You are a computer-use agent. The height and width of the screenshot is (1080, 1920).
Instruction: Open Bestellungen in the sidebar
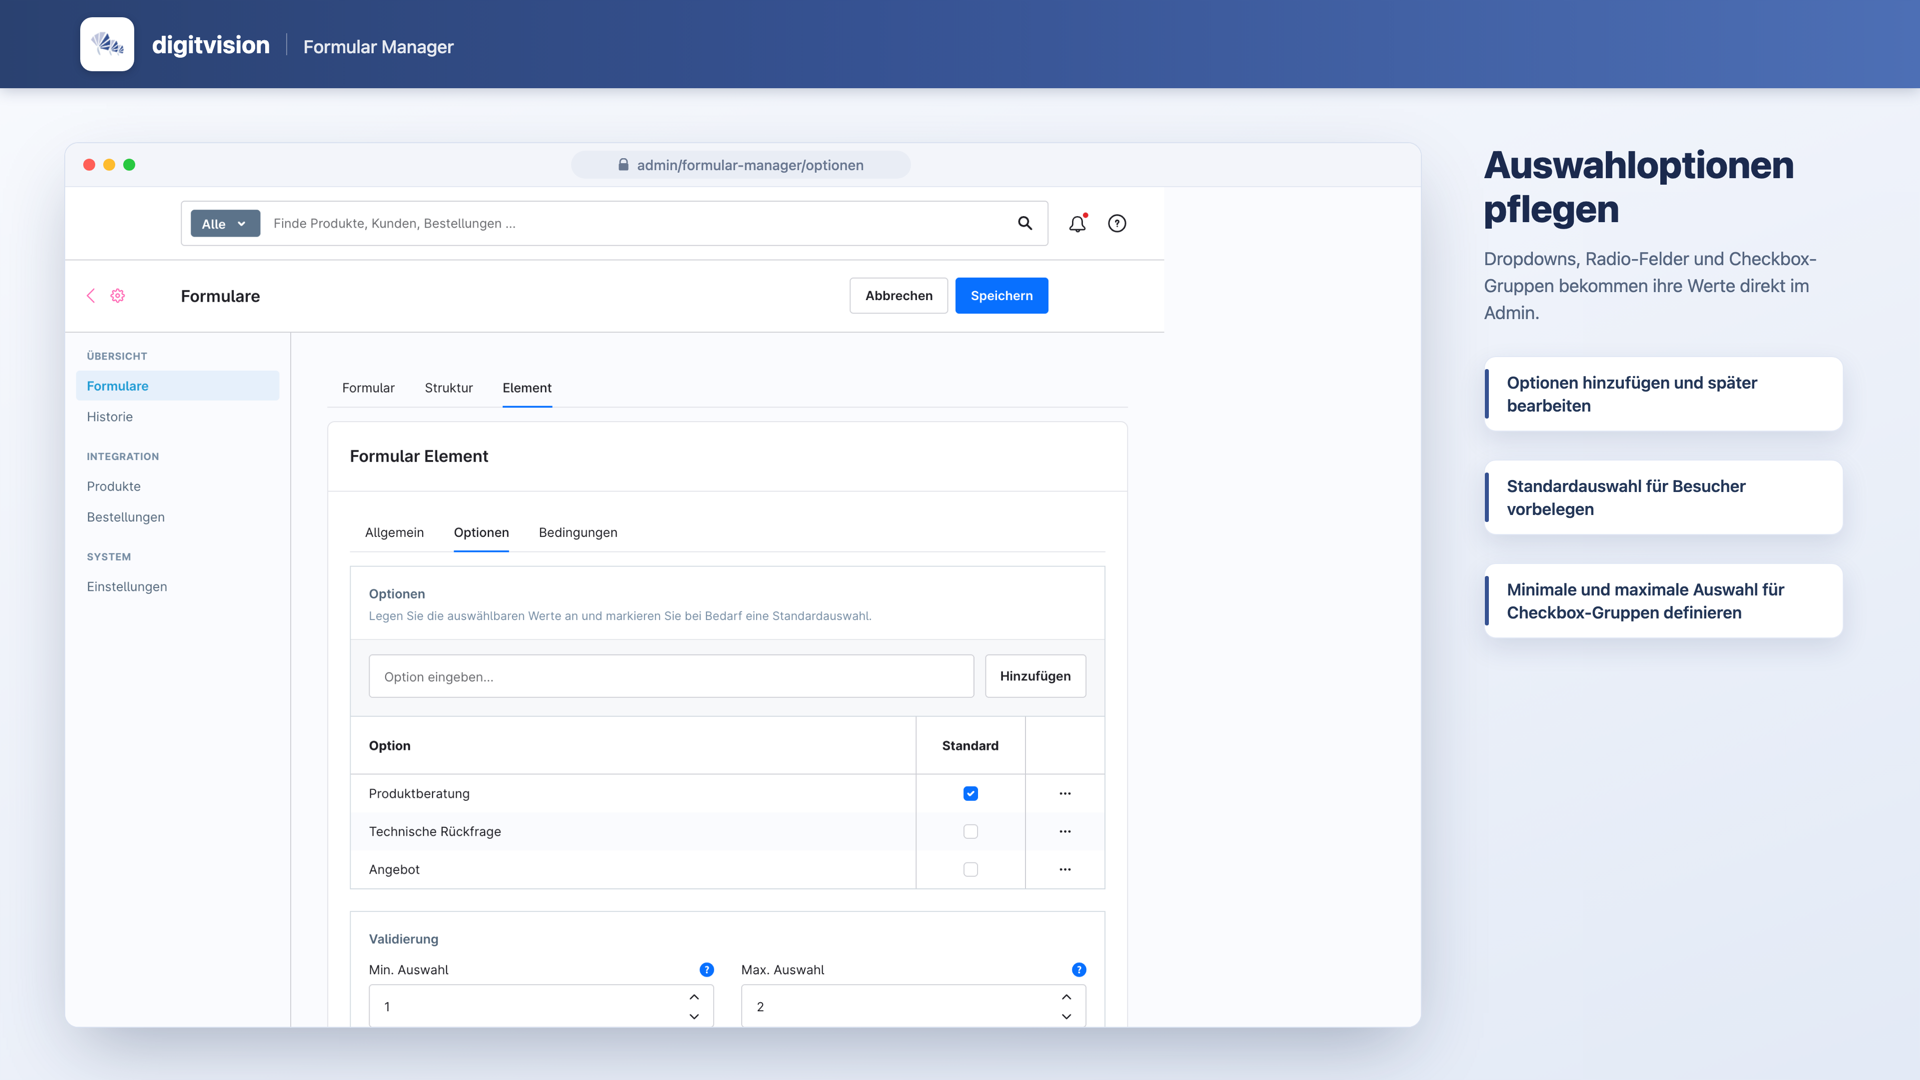(x=126, y=517)
